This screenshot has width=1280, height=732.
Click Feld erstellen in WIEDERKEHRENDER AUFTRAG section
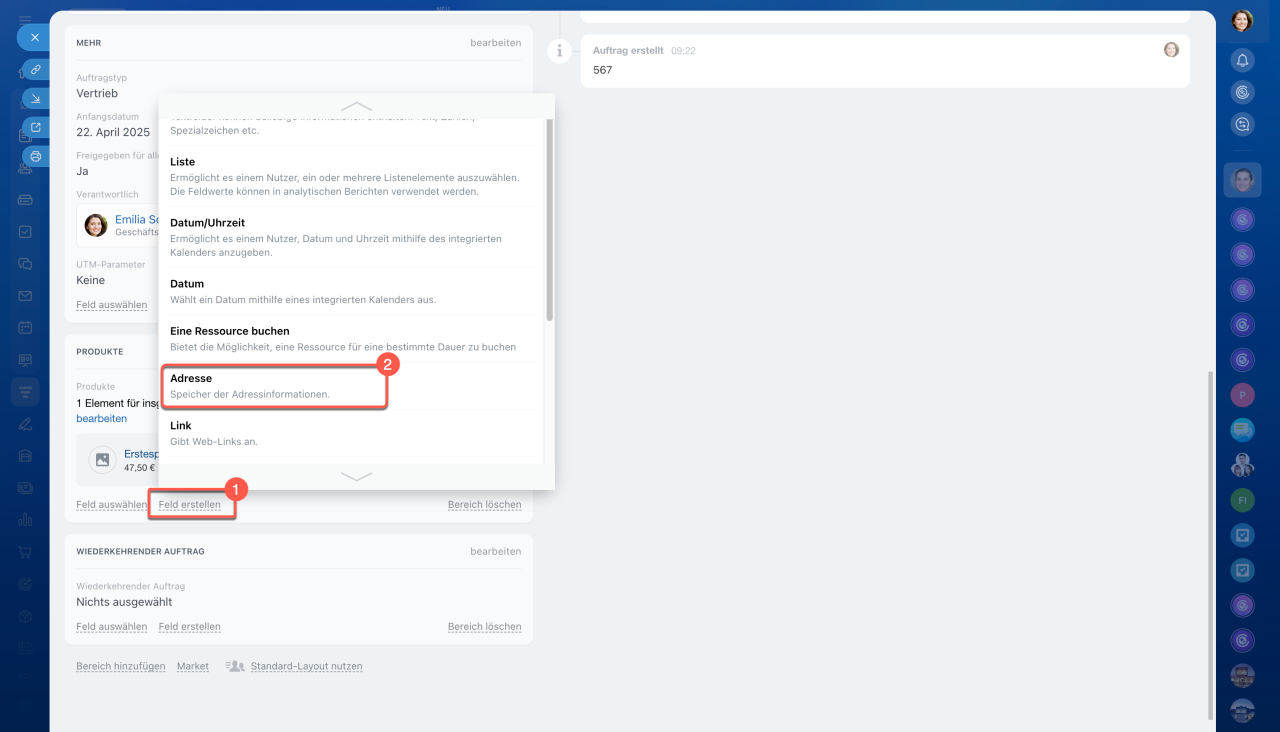coord(190,627)
